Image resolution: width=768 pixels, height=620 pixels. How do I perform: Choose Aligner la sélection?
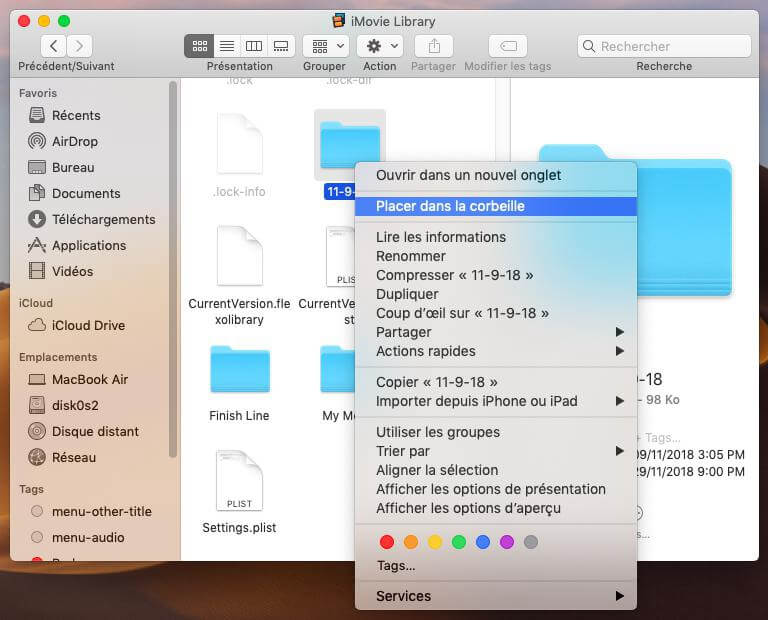click(x=496, y=470)
